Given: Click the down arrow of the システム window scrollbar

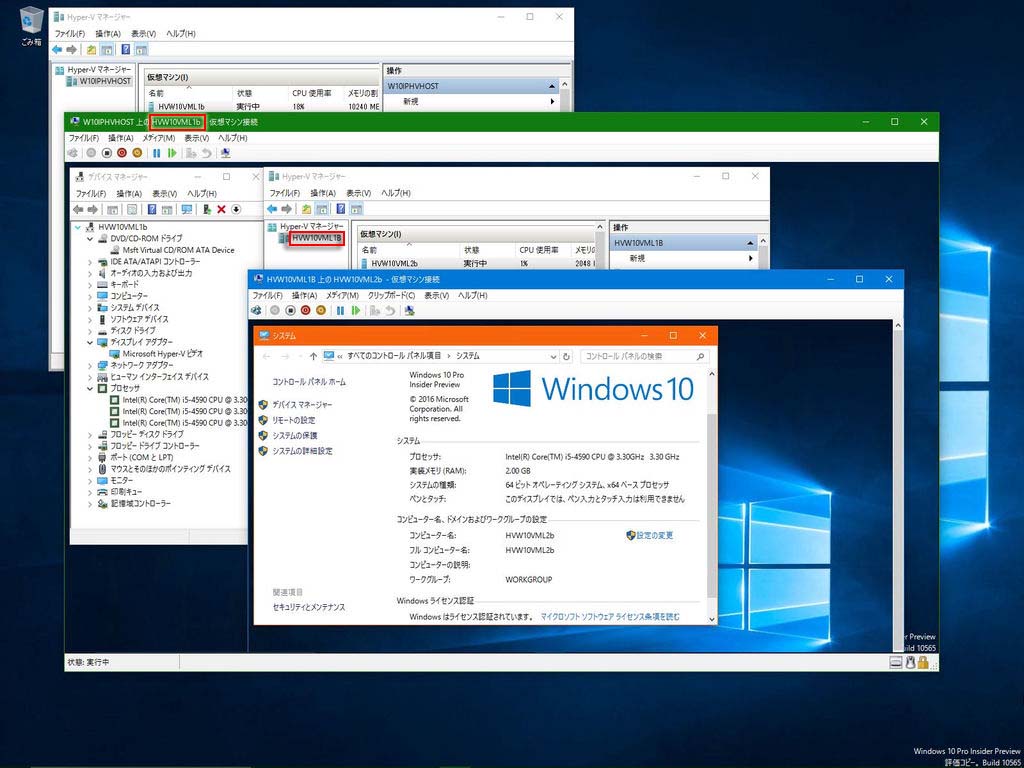Looking at the screenshot, I should (711, 618).
